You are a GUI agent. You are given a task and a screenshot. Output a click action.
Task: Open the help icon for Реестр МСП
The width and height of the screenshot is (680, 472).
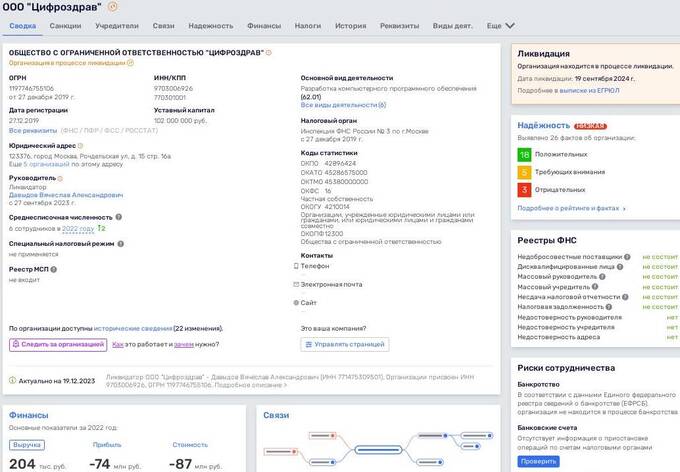pyautogui.click(x=54, y=269)
